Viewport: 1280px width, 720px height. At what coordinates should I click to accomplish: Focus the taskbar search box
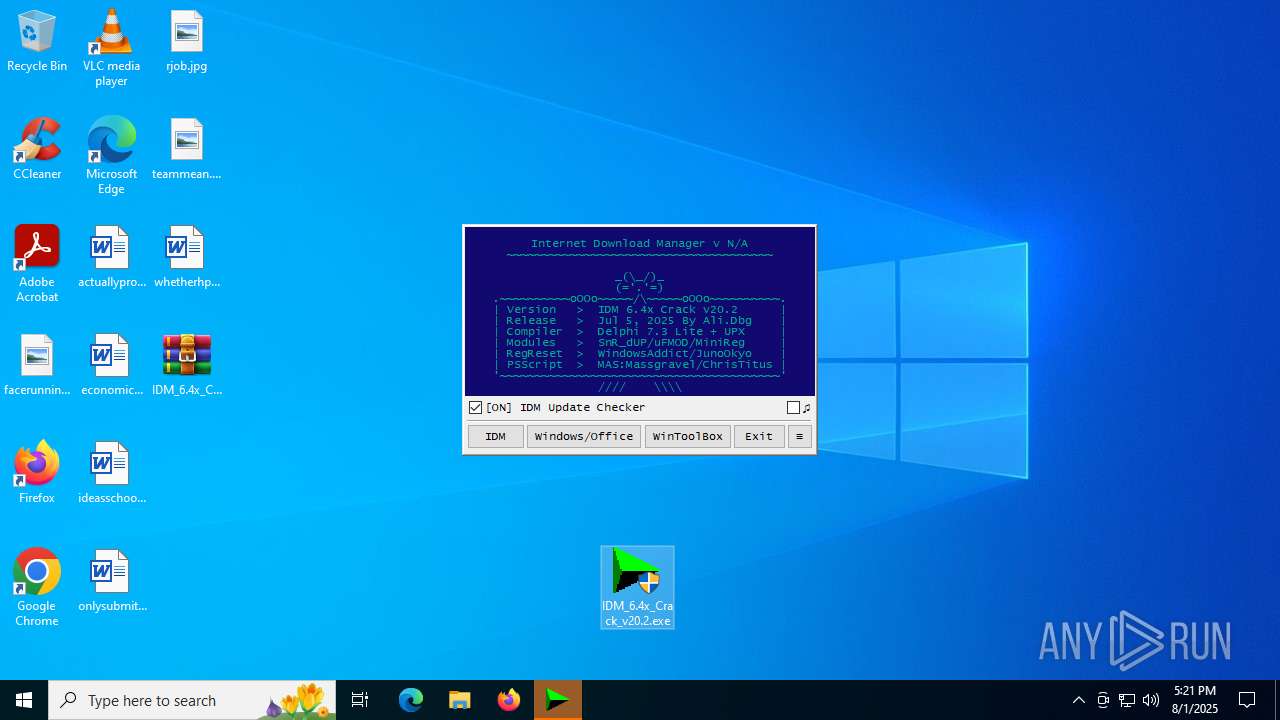pyautogui.click(x=192, y=700)
